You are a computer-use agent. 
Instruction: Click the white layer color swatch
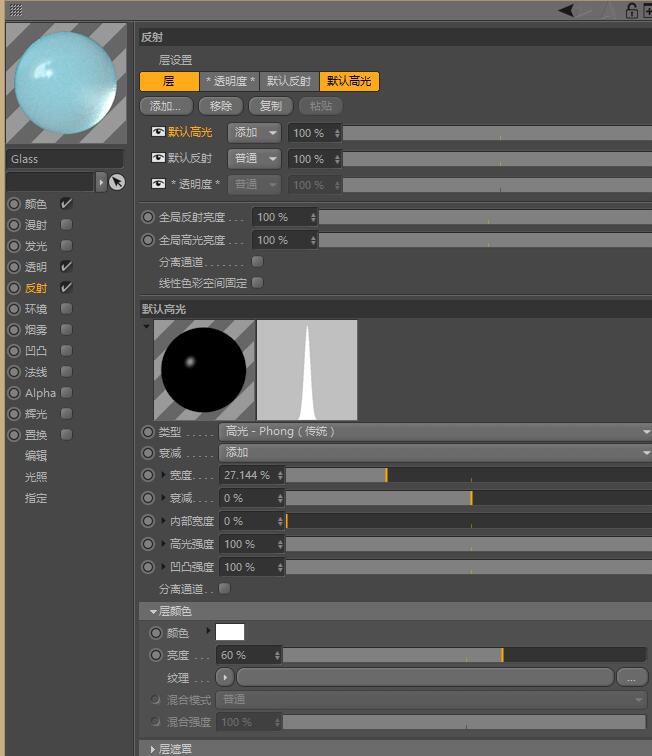230,632
